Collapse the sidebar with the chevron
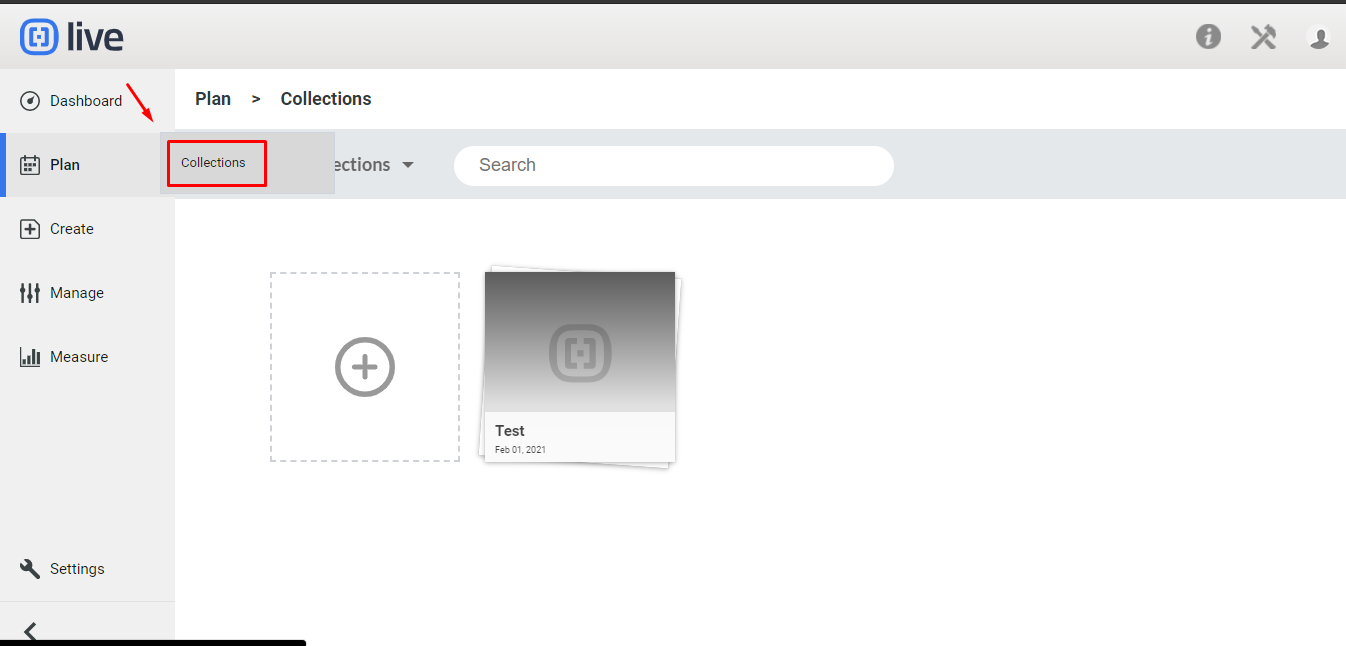Viewport: 1346px width, 646px height. (31, 632)
